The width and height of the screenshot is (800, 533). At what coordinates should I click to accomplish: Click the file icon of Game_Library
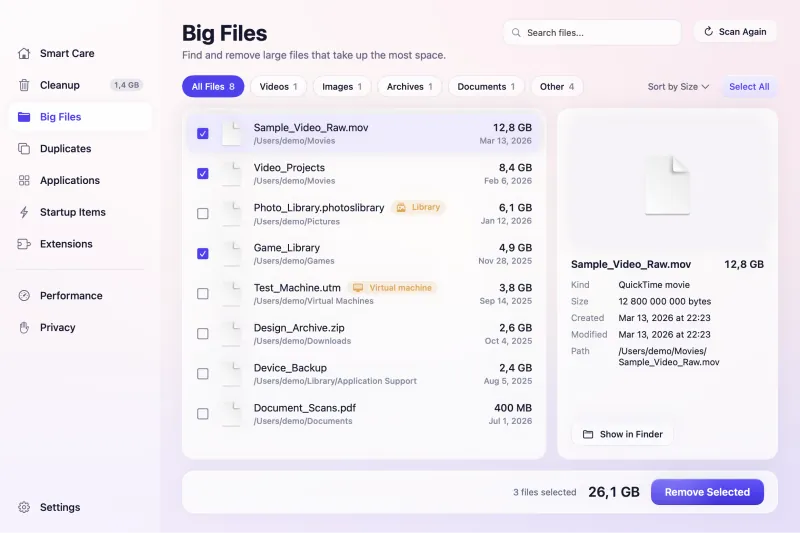[232, 253]
